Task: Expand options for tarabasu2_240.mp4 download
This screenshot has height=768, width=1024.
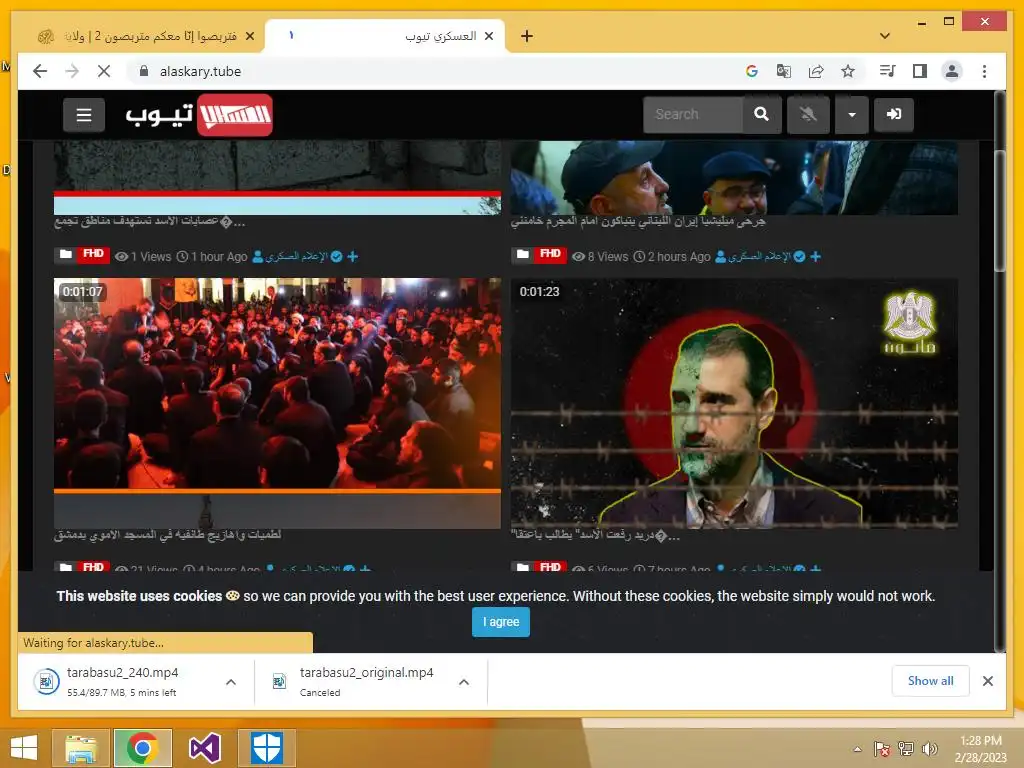Action: tap(231, 682)
